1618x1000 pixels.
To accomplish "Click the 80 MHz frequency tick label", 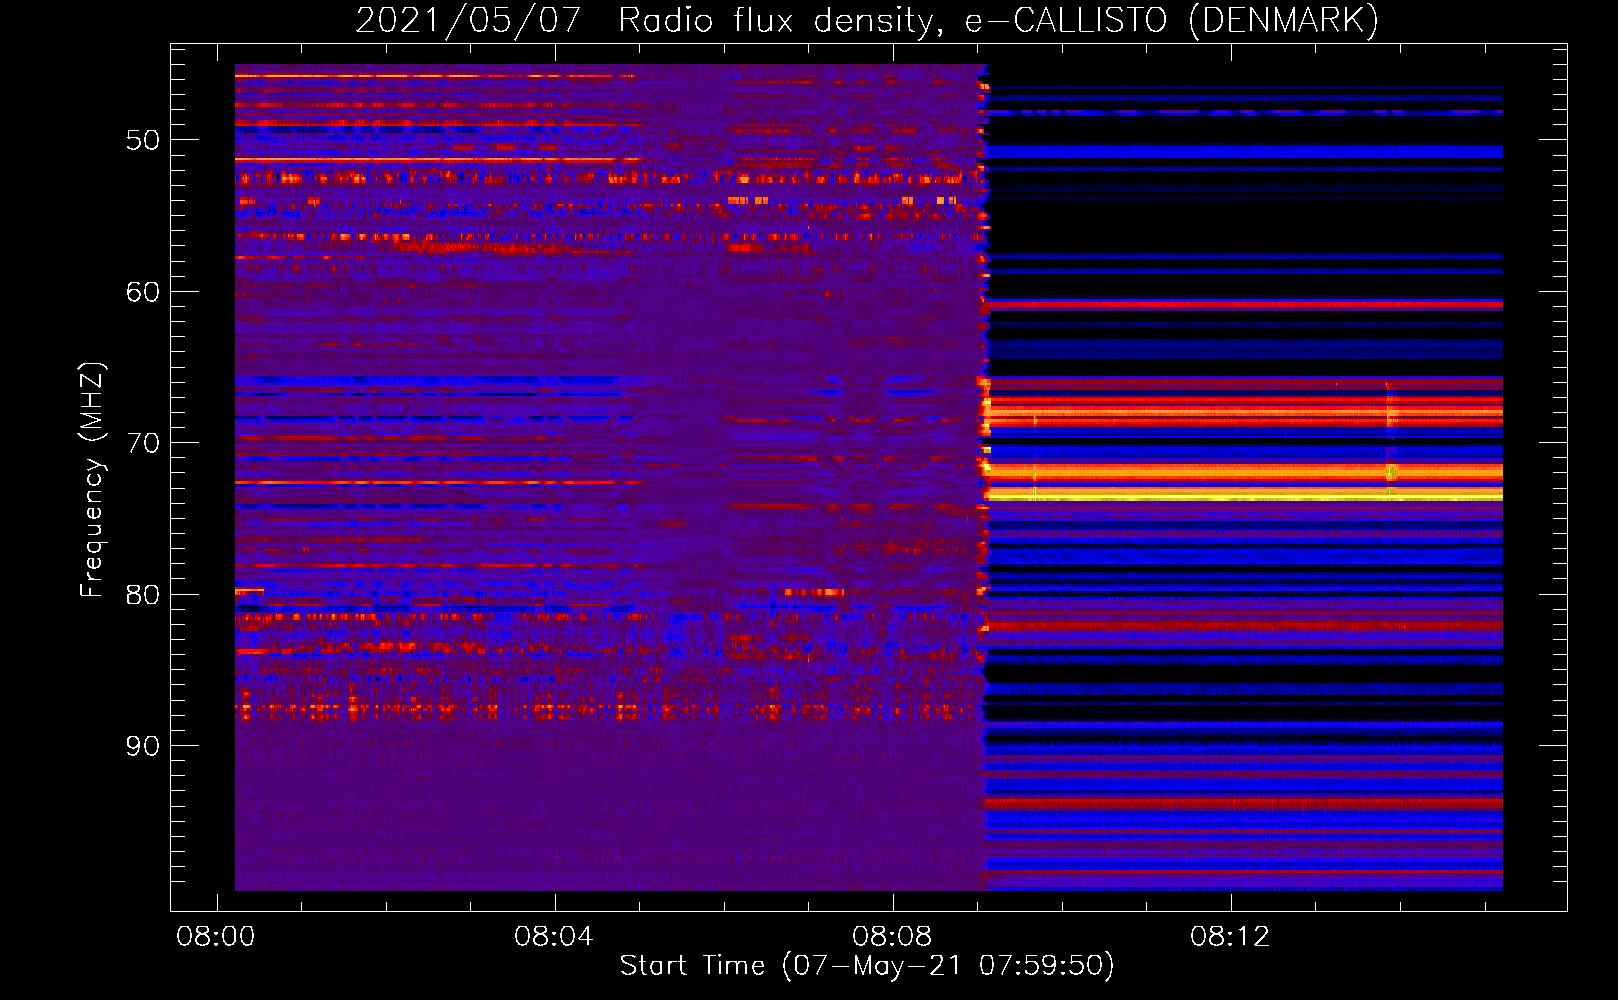I will click(143, 595).
